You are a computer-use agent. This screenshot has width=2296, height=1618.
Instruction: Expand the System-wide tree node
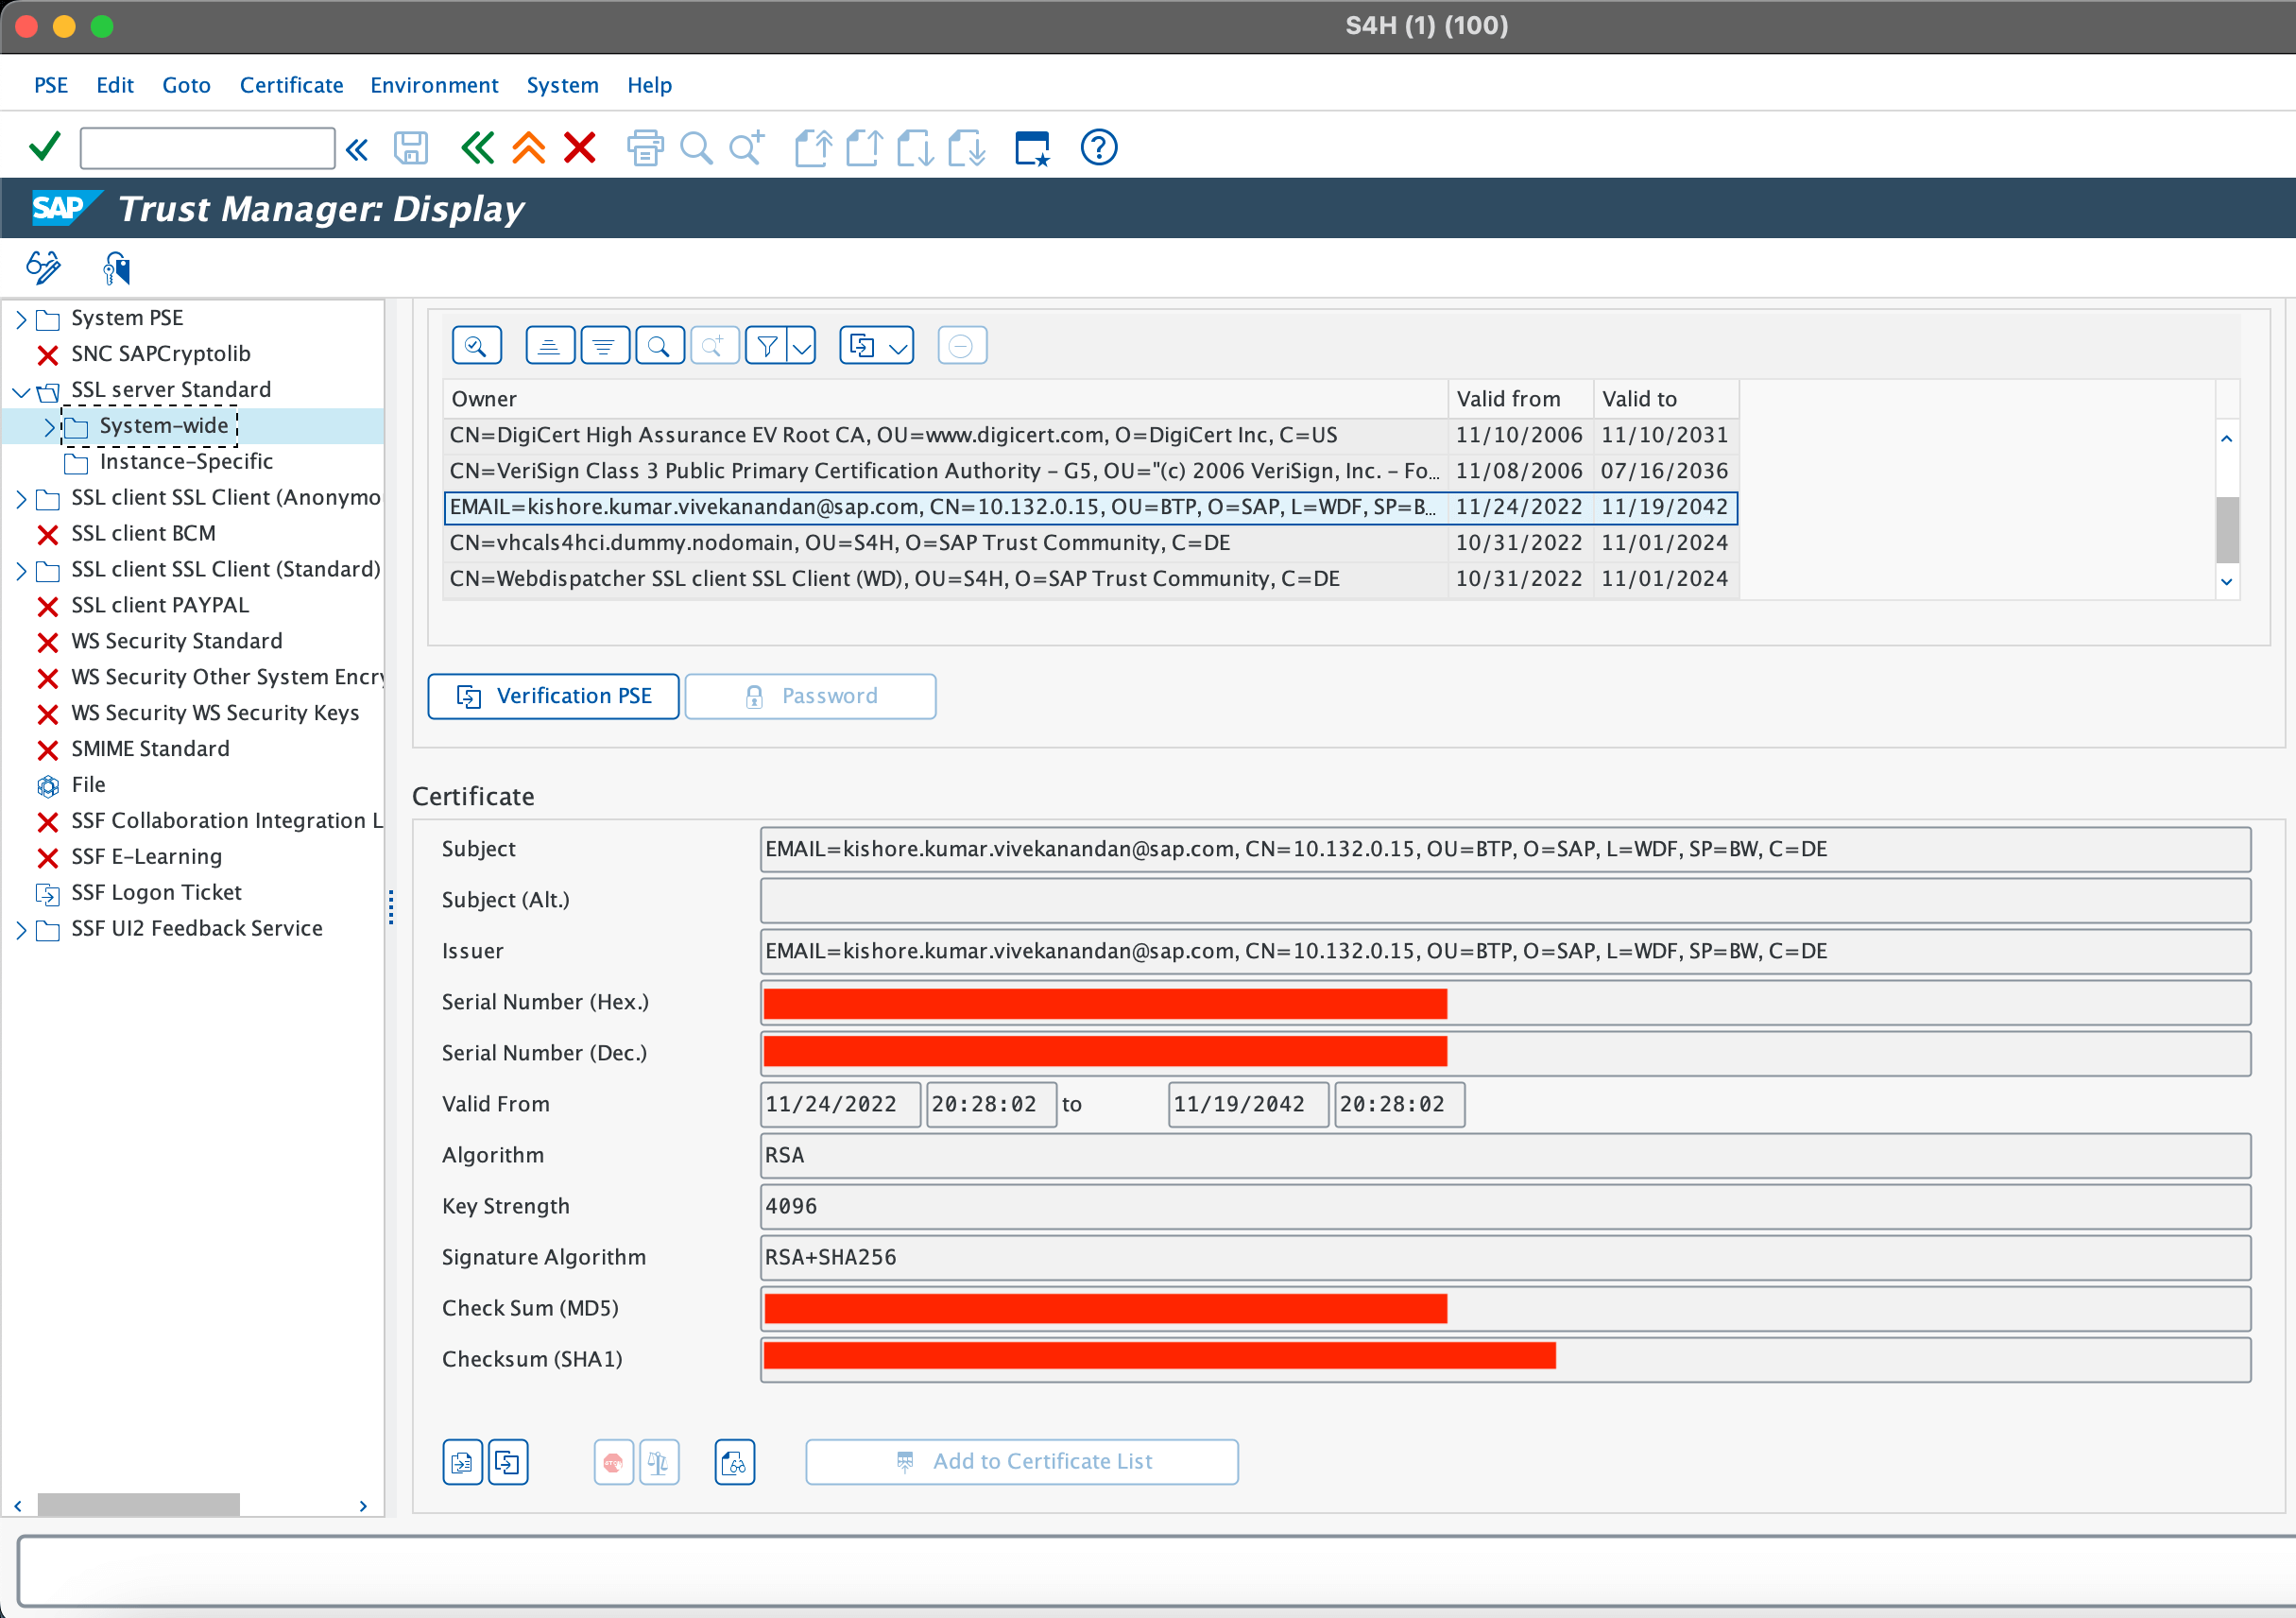[49, 427]
